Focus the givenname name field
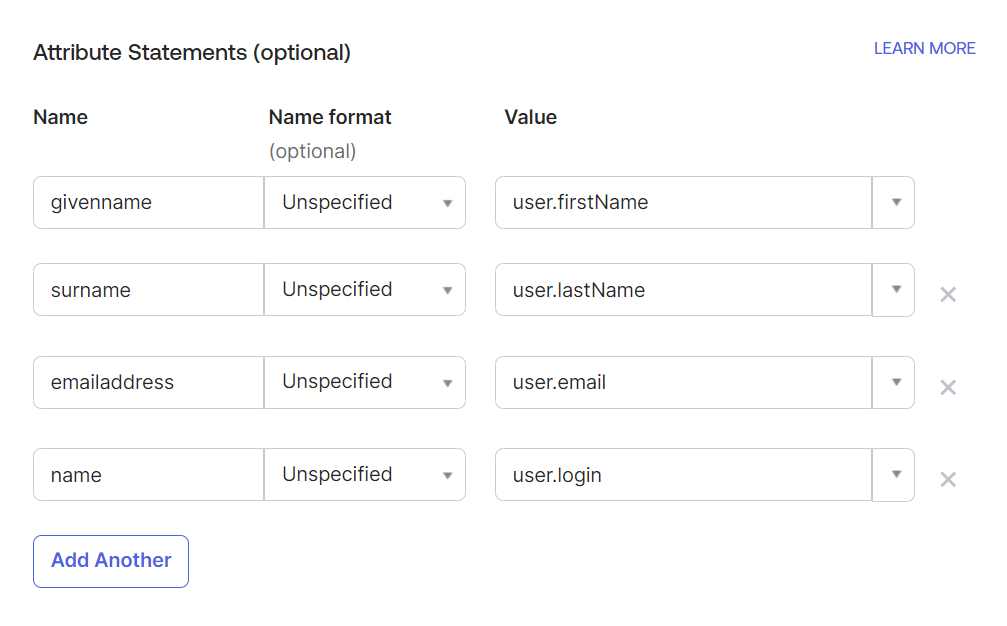Viewport: 1007px width, 626px height. coord(148,202)
